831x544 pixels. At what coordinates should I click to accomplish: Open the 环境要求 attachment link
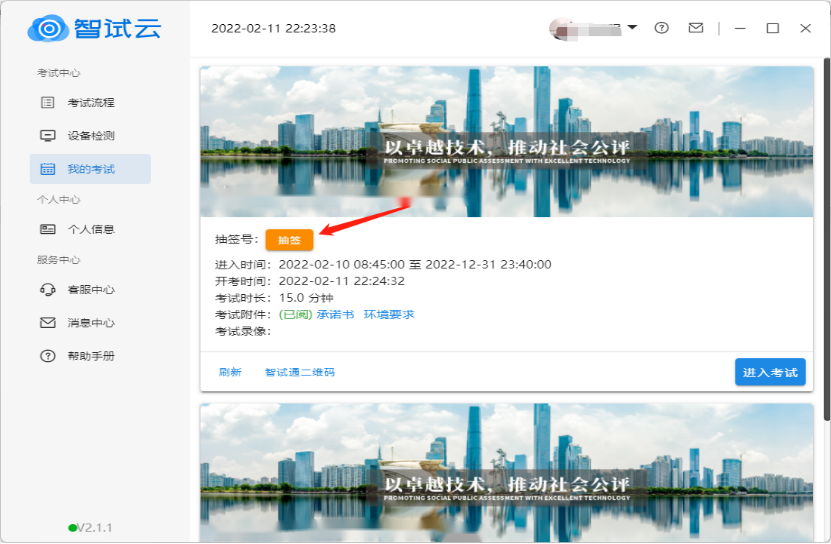coord(388,314)
